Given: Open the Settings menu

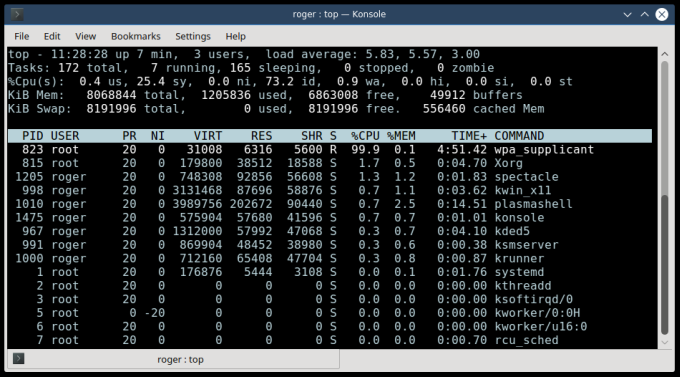Looking at the screenshot, I should click(x=193, y=36).
